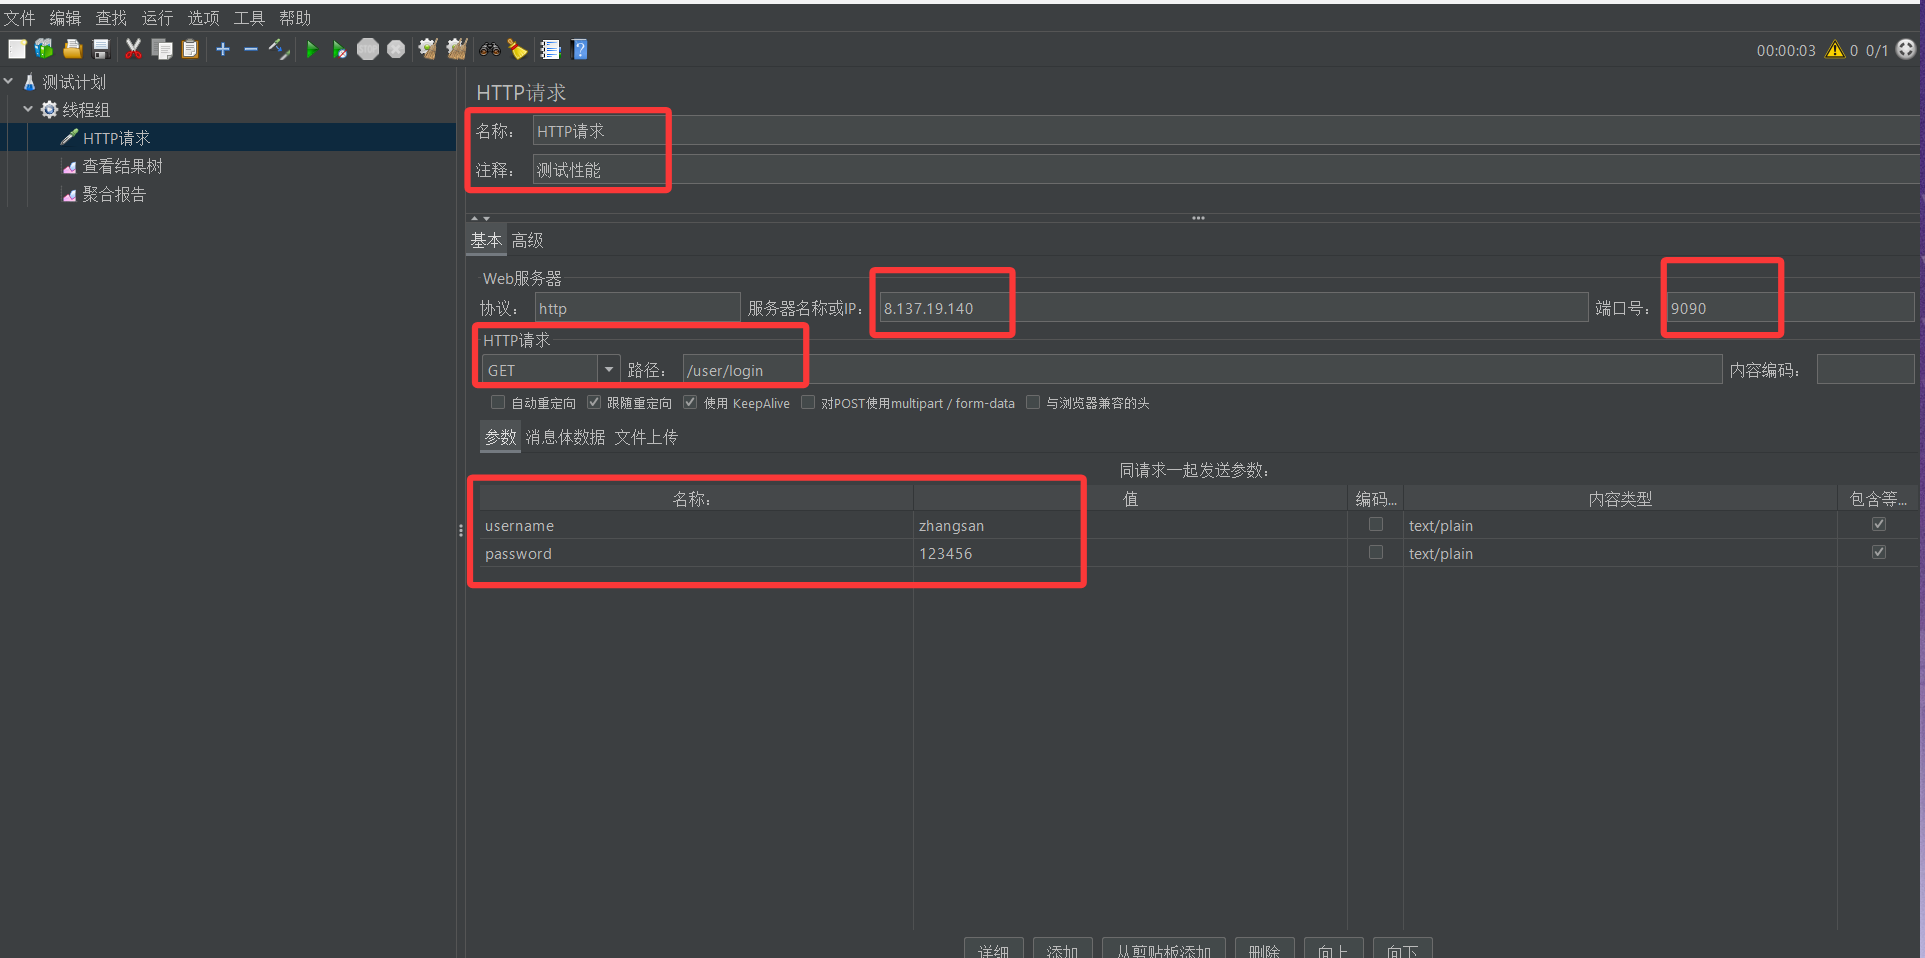
Task: Open the 帮助 menu
Action: pos(295,18)
